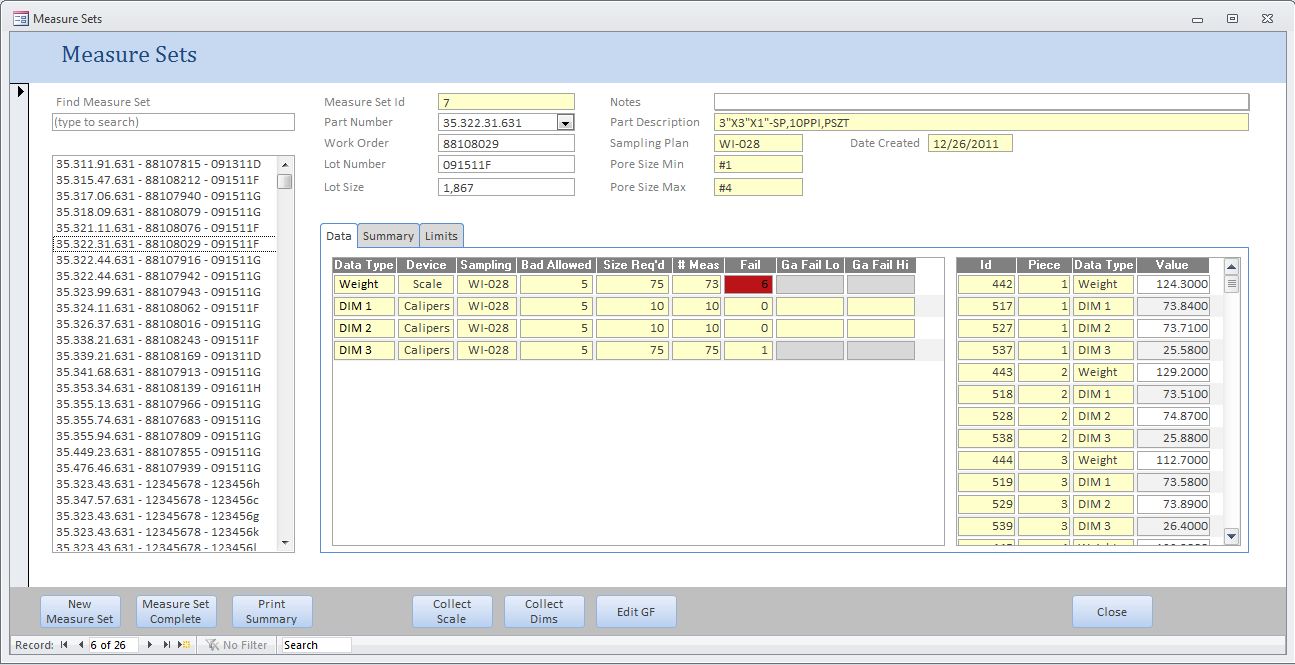Image resolution: width=1295 pixels, height=665 pixels.
Task: Go to next record navigation arrow
Action: [x=151, y=645]
